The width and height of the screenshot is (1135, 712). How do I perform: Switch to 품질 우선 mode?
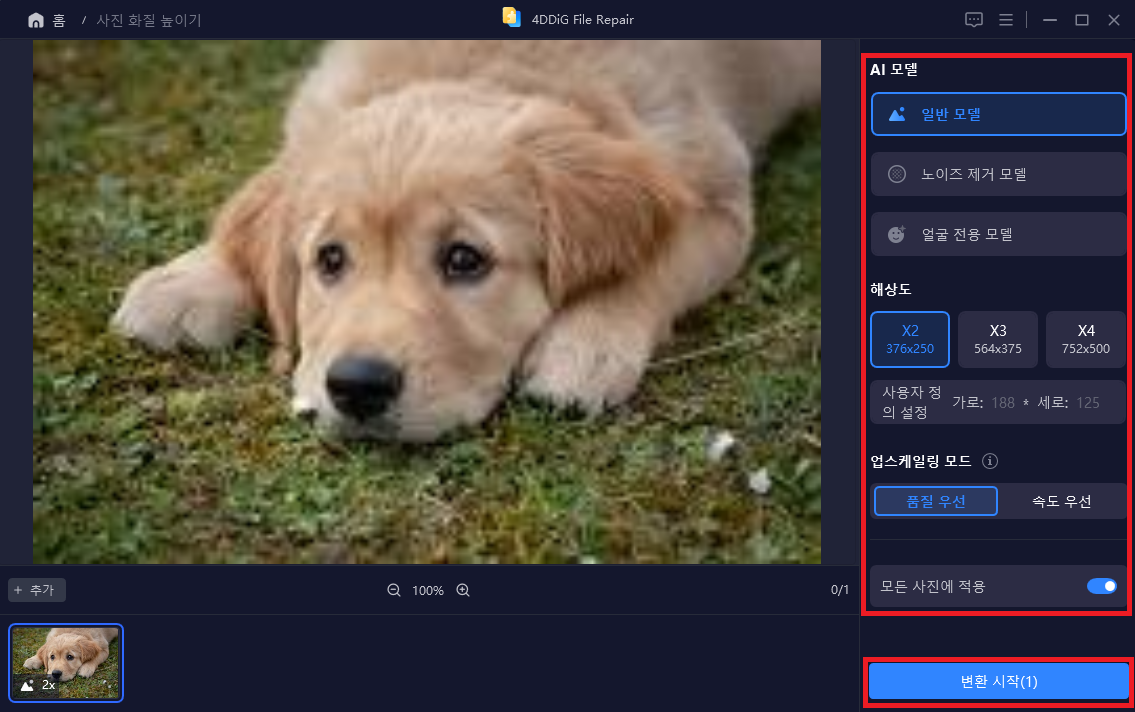[936, 501]
